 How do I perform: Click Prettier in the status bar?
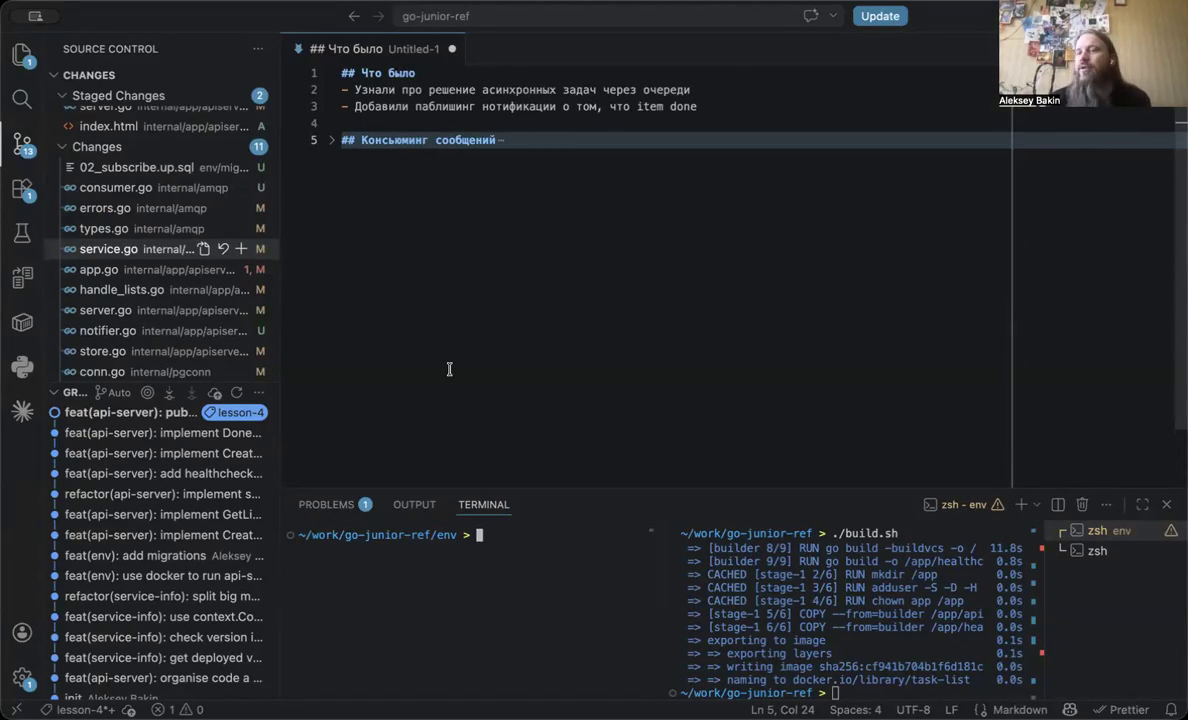click(1121, 710)
